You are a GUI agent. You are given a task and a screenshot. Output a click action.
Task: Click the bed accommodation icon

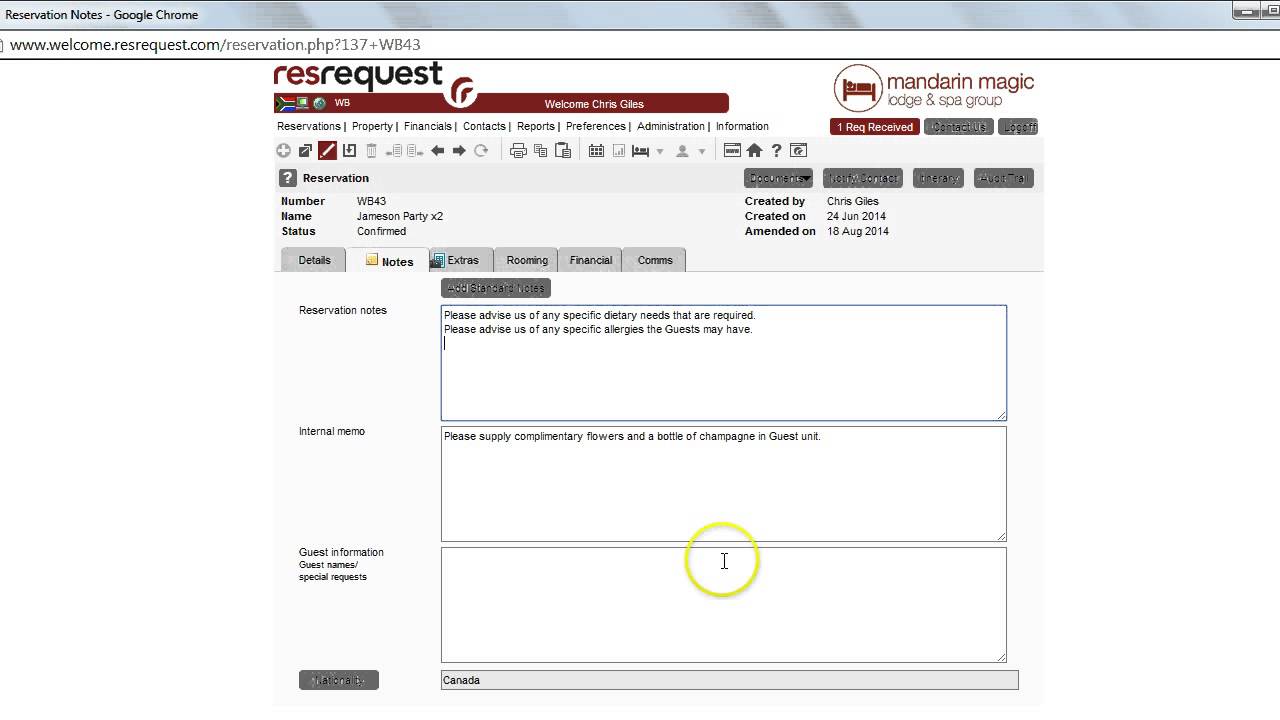pos(641,151)
